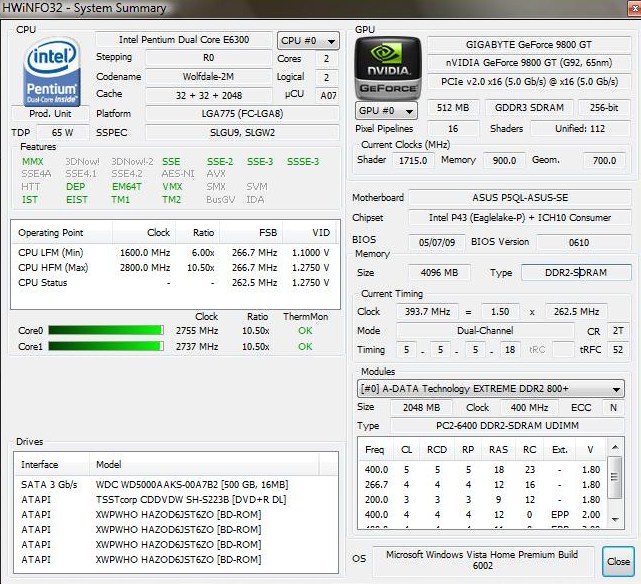The width and height of the screenshot is (641, 584).
Task: Click the LGA775 platform field
Action: pyautogui.click(x=242, y=114)
